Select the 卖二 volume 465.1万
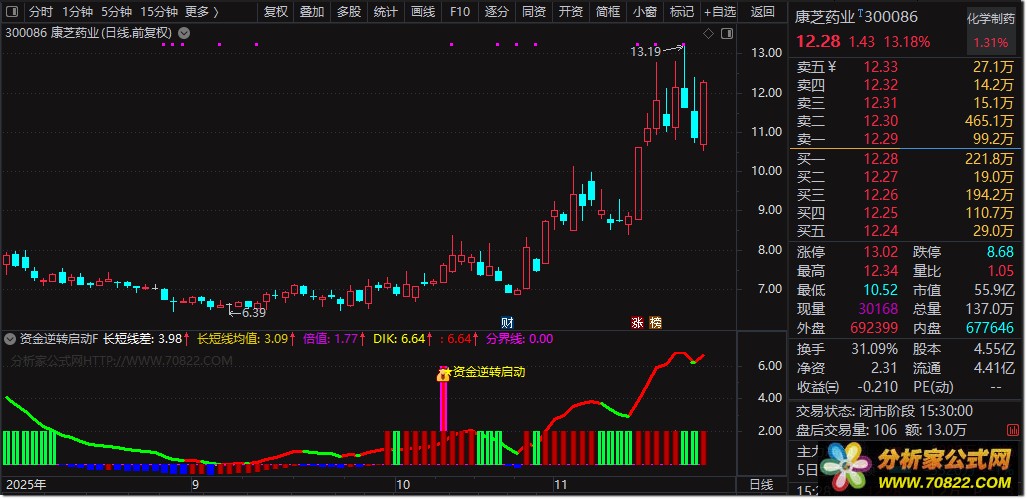The width and height of the screenshot is (1028, 499). point(989,121)
